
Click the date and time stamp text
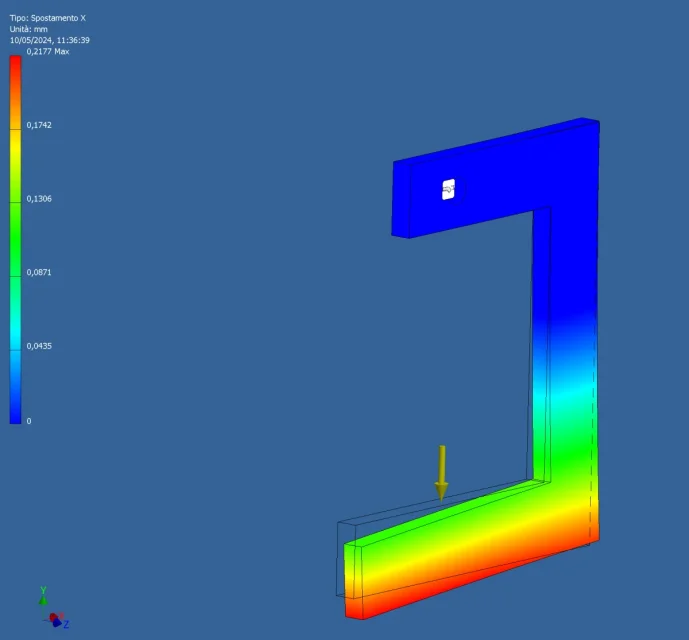pyautogui.click(x=50, y=40)
